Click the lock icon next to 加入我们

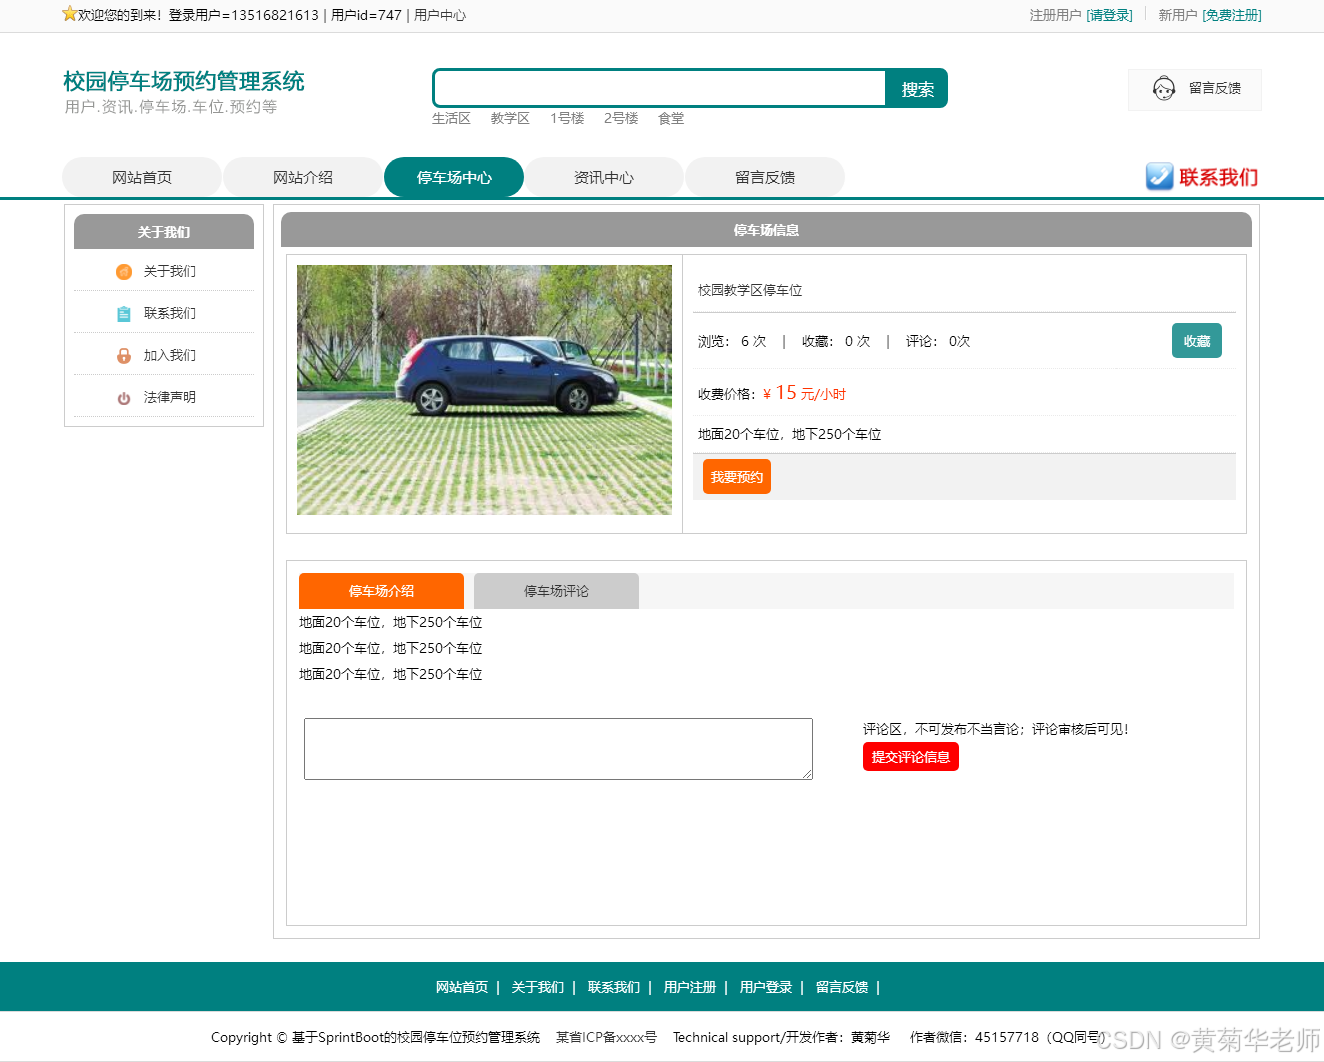coord(124,355)
